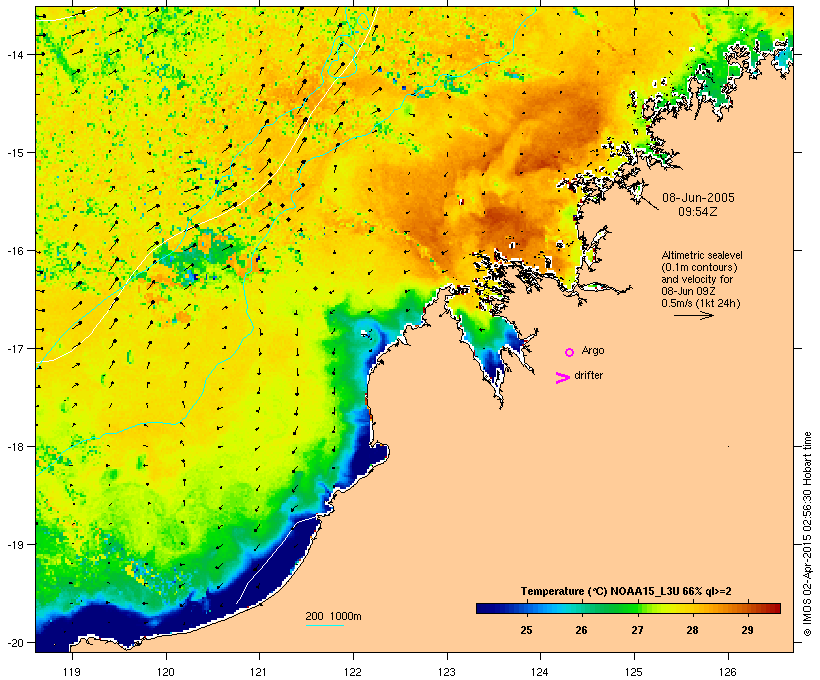Click the magenta drifter arrow legend symbol
Image resolution: width=820 pixels, height=680 pixels.
tap(563, 378)
